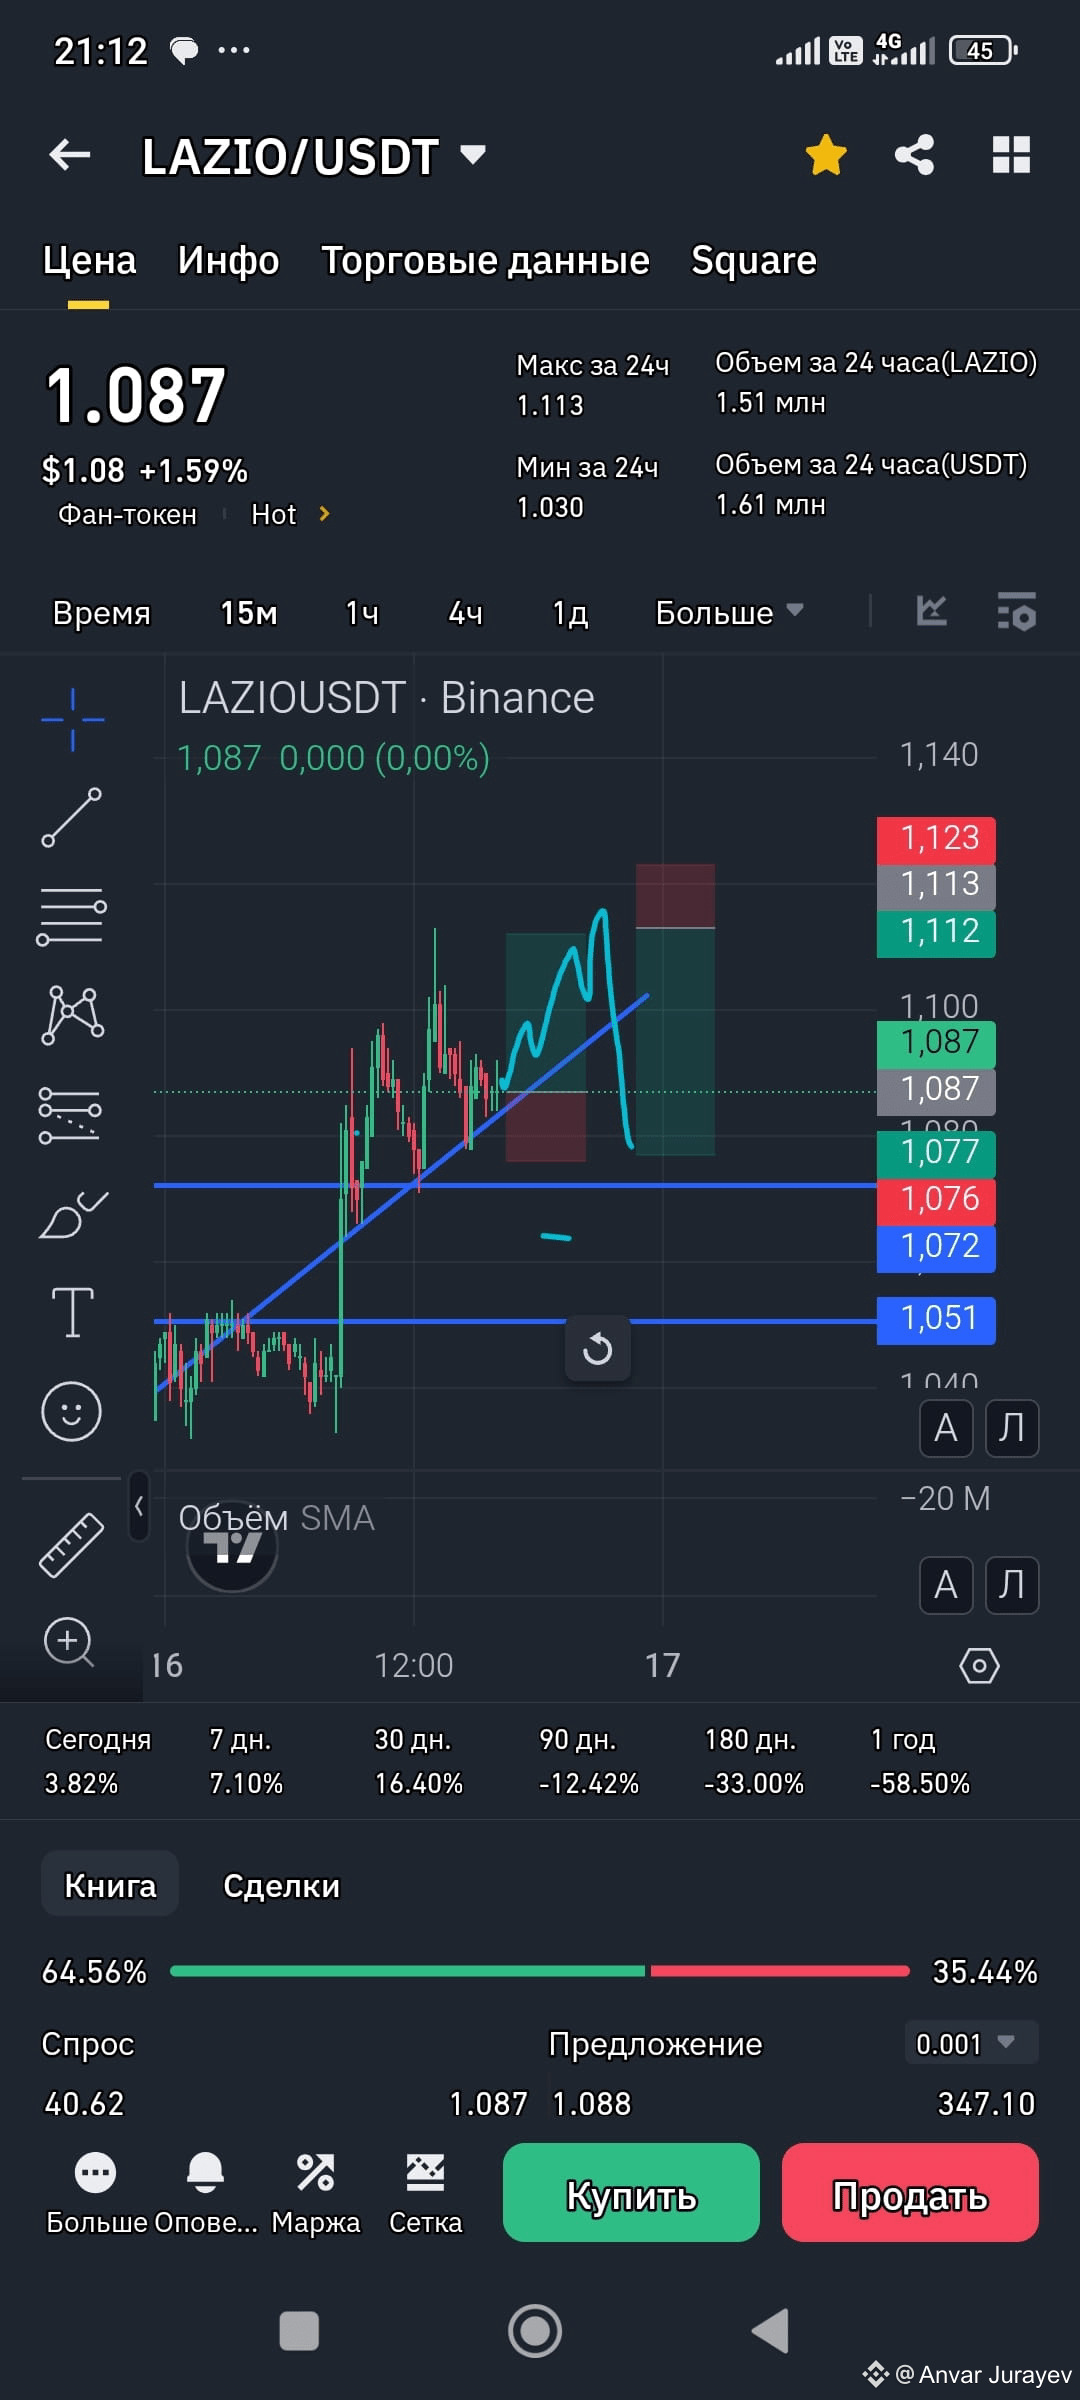Image resolution: width=1080 pixels, height=2400 pixels.
Task: Tap the Объём SMA indicator label
Action: [276, 1518]
